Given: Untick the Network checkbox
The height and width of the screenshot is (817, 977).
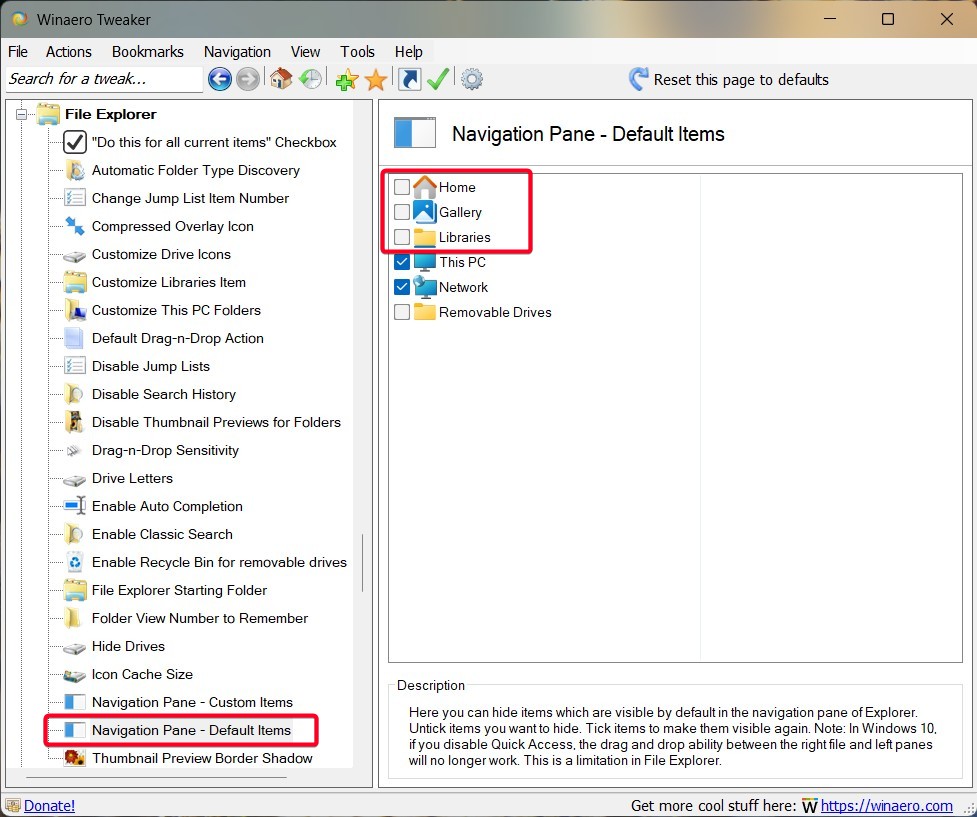Looking at the screenshot, I should (402, 287).
